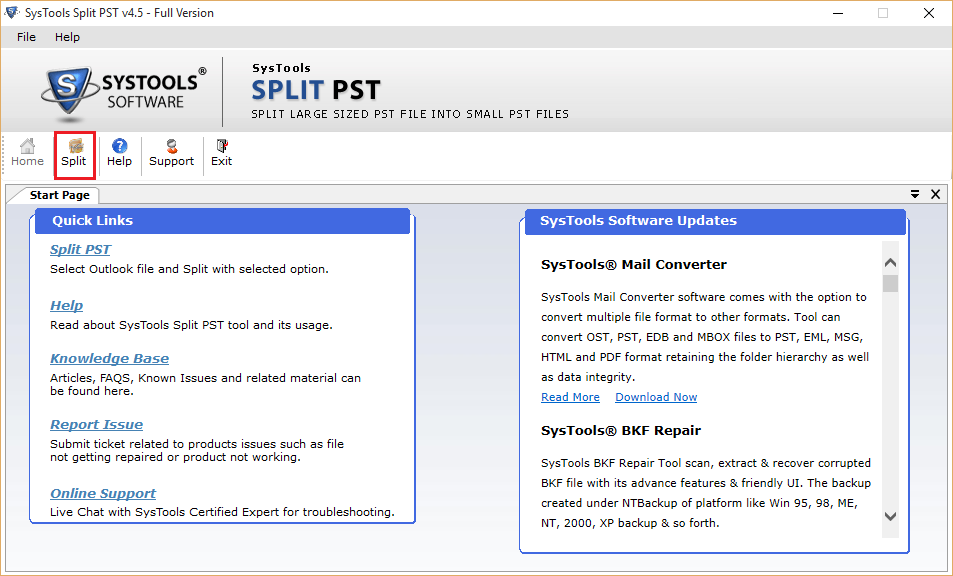Viewport: 953px width, 576px height.
Task: Click Download Now under Mail Converter
Action: point(656,397)
